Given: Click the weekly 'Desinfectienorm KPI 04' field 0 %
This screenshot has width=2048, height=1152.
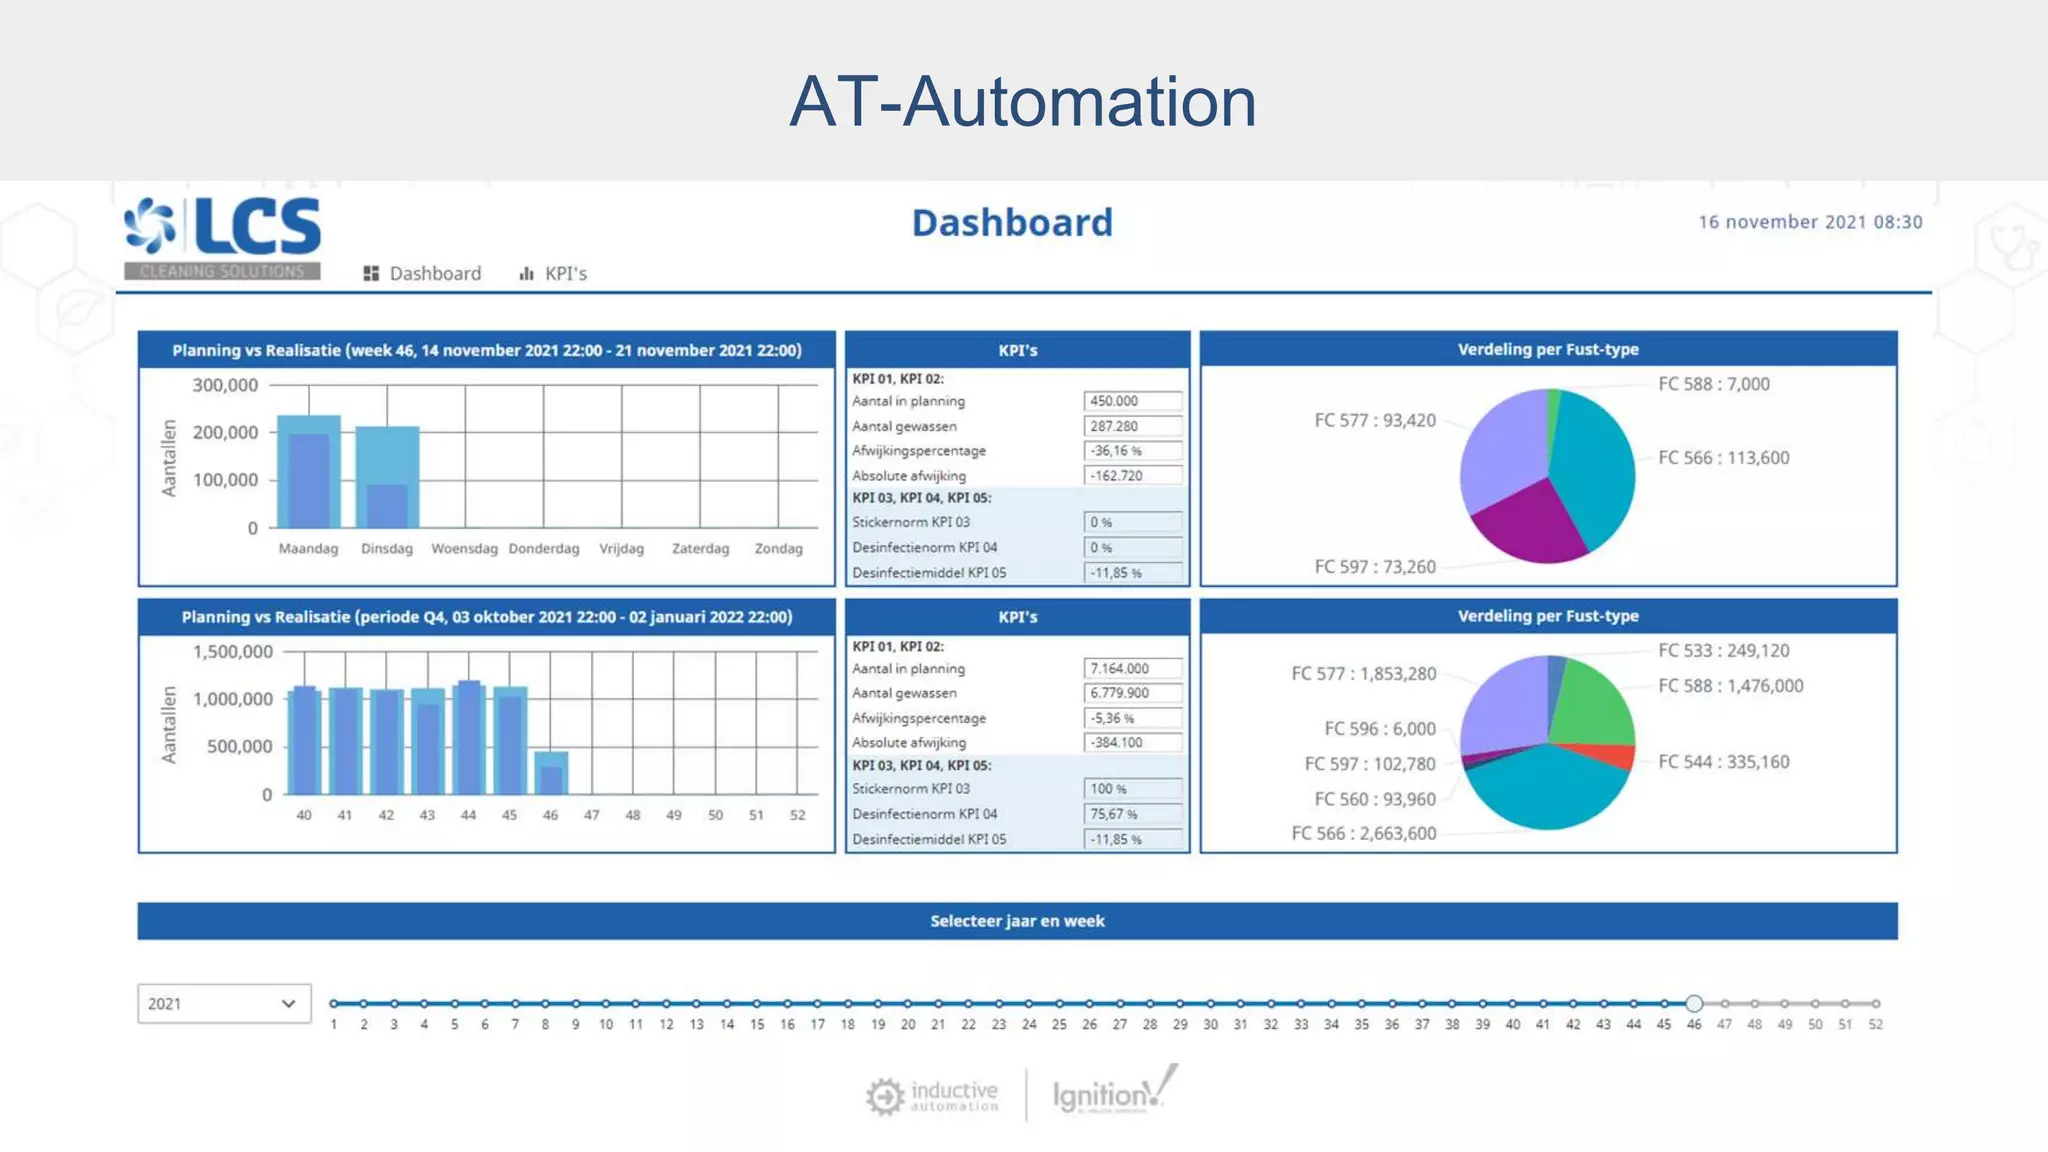Looking at the screenshot, I should point(1132,548).
